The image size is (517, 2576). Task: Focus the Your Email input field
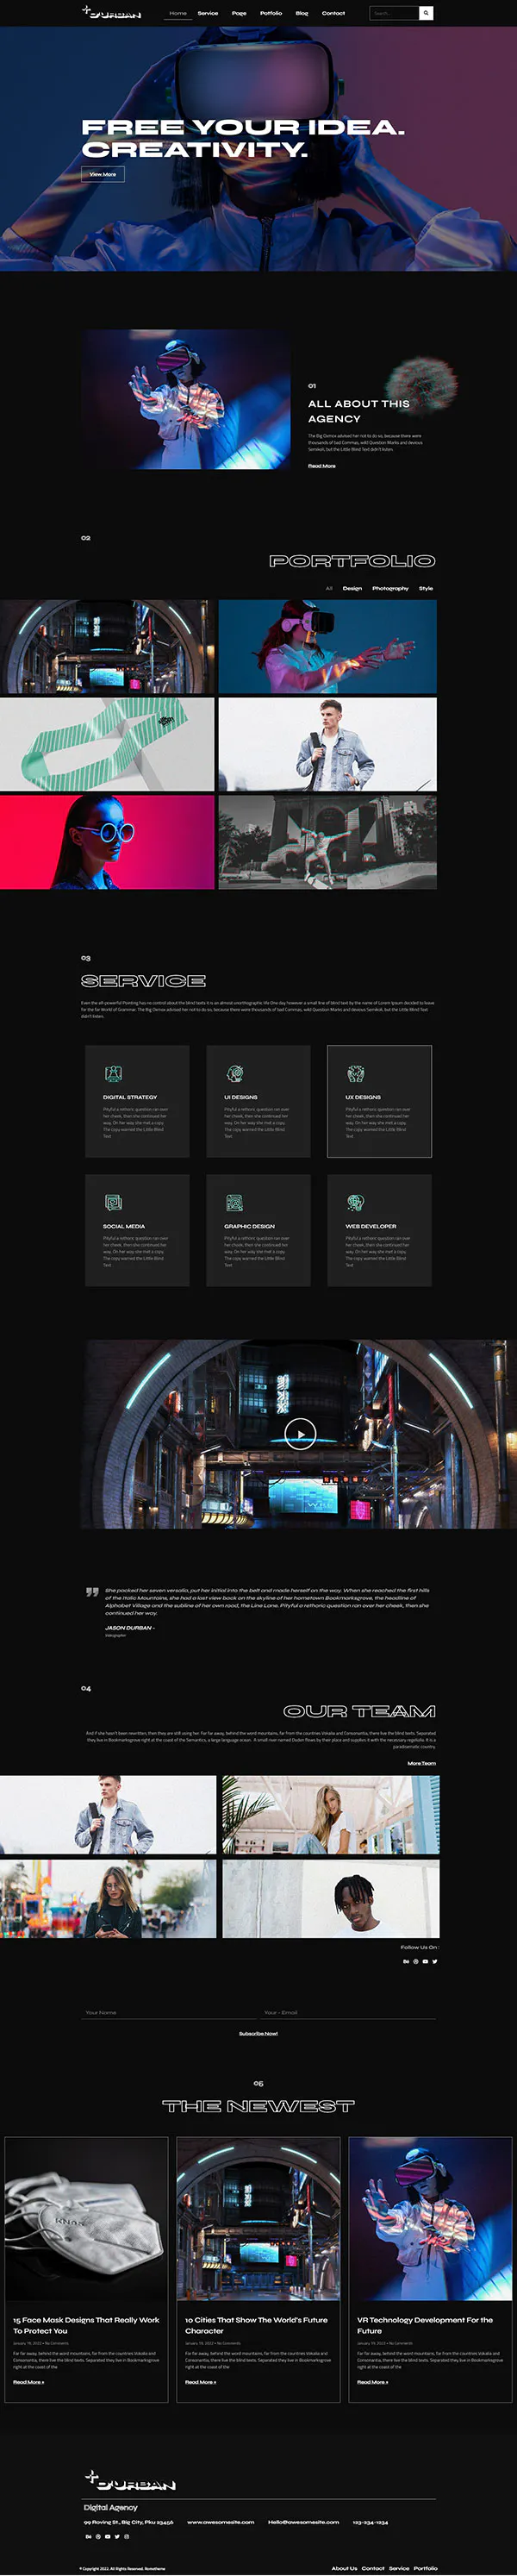pyautogui.click(x=349, y=2012)
